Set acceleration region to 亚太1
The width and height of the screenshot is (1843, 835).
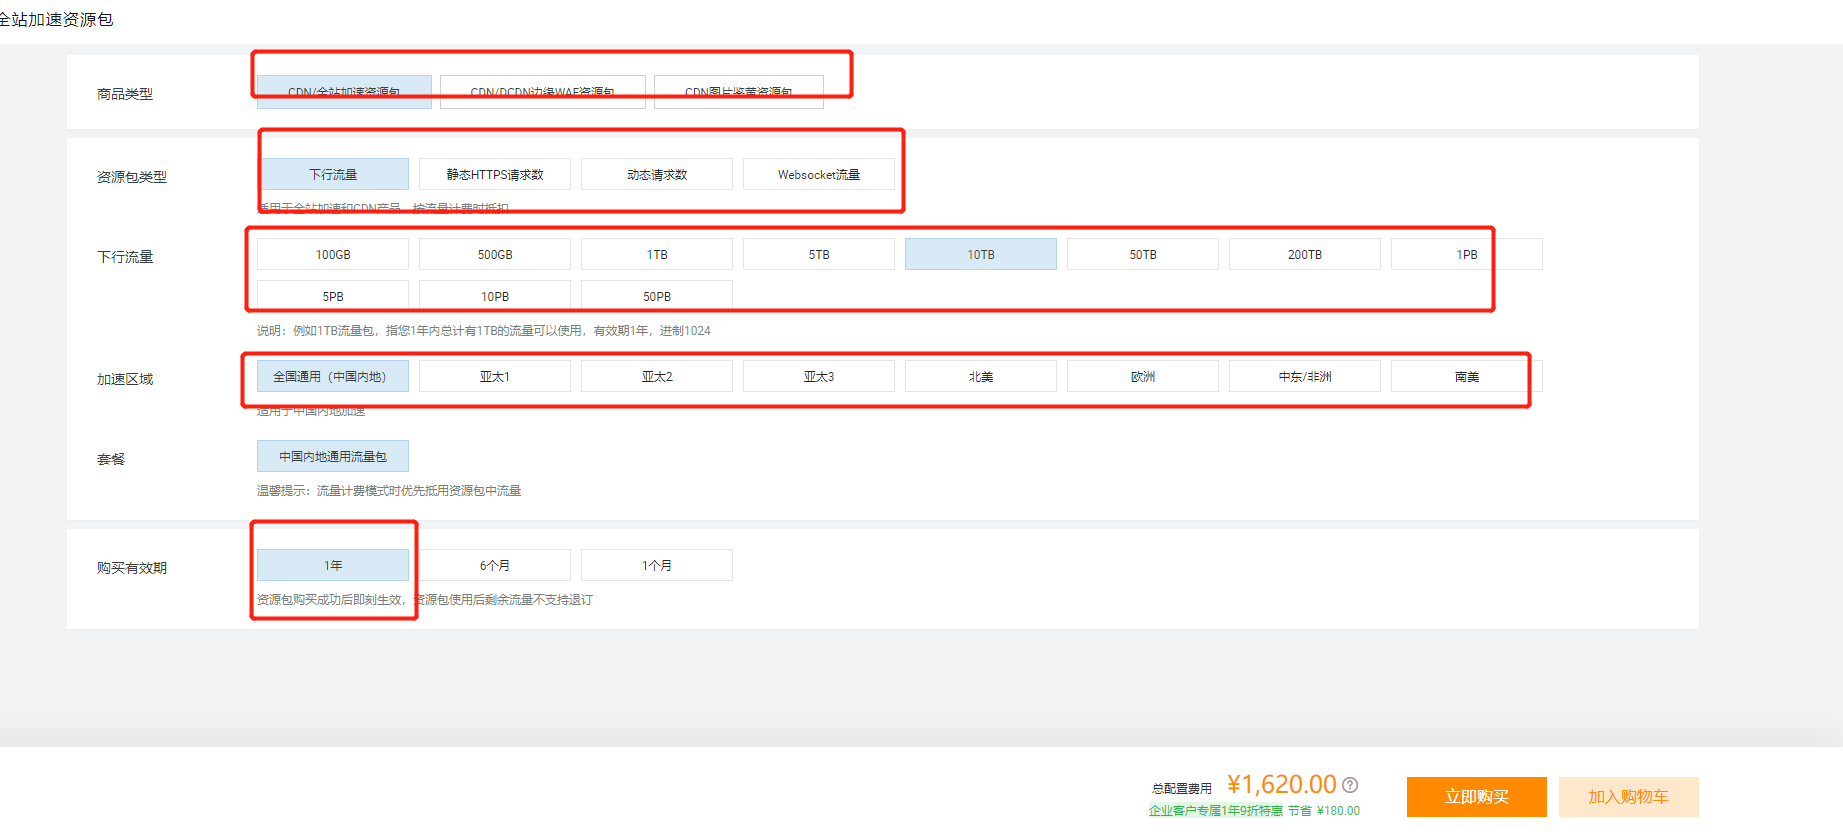click(495, 377)
